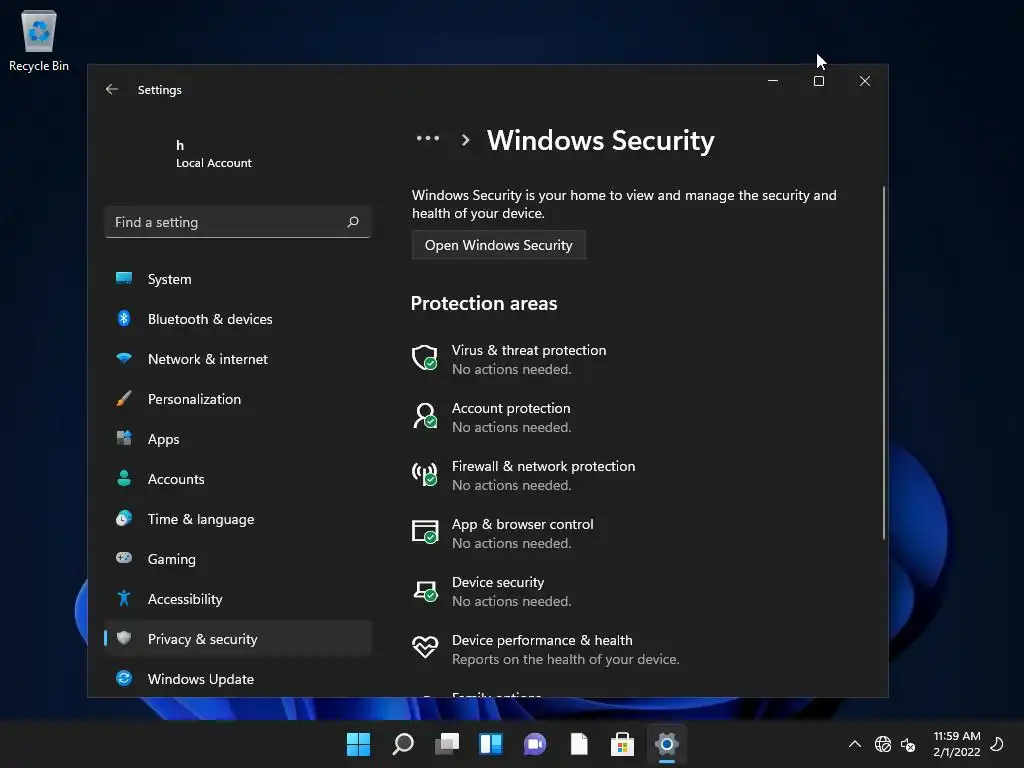Expand the breadcrumb ellipsis menu
Screen dimensions: 1024x768
click(428, 138)
